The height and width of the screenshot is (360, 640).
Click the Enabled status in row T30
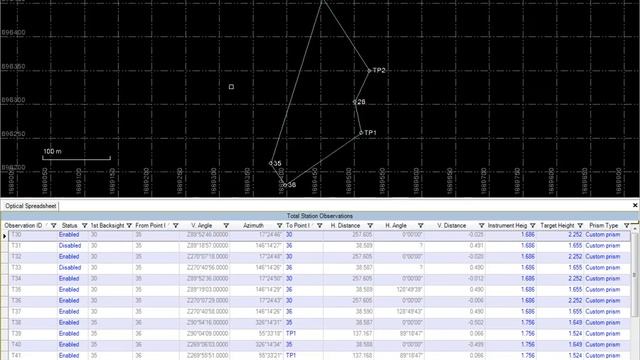coord(69,235)
